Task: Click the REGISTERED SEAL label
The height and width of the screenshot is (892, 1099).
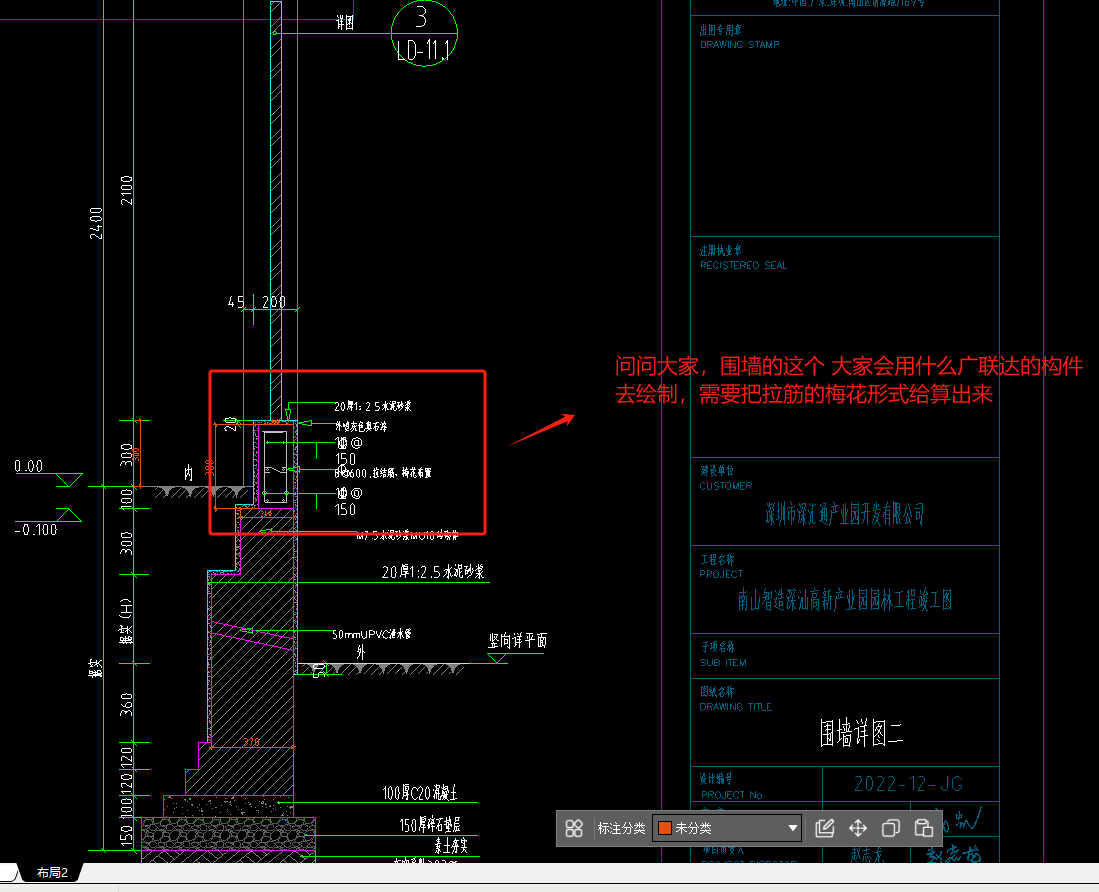Action: [x=743, y=266]
